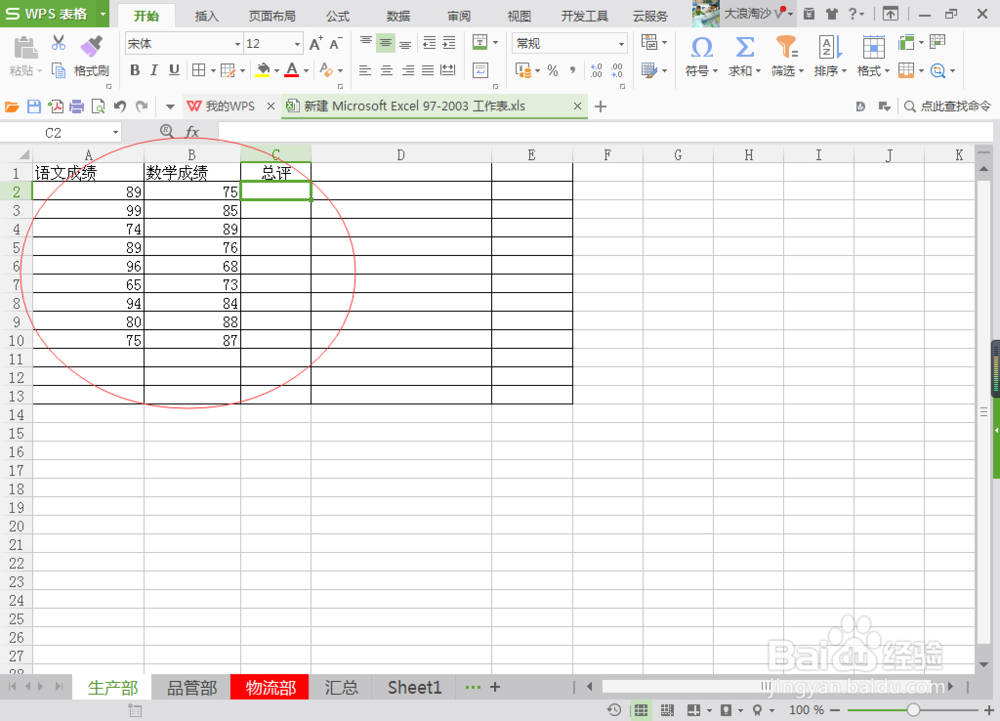The width and height of the screenshot is (1000, 721).
Task: Open the font size dropdown showing 12
Action: (298, 43)
